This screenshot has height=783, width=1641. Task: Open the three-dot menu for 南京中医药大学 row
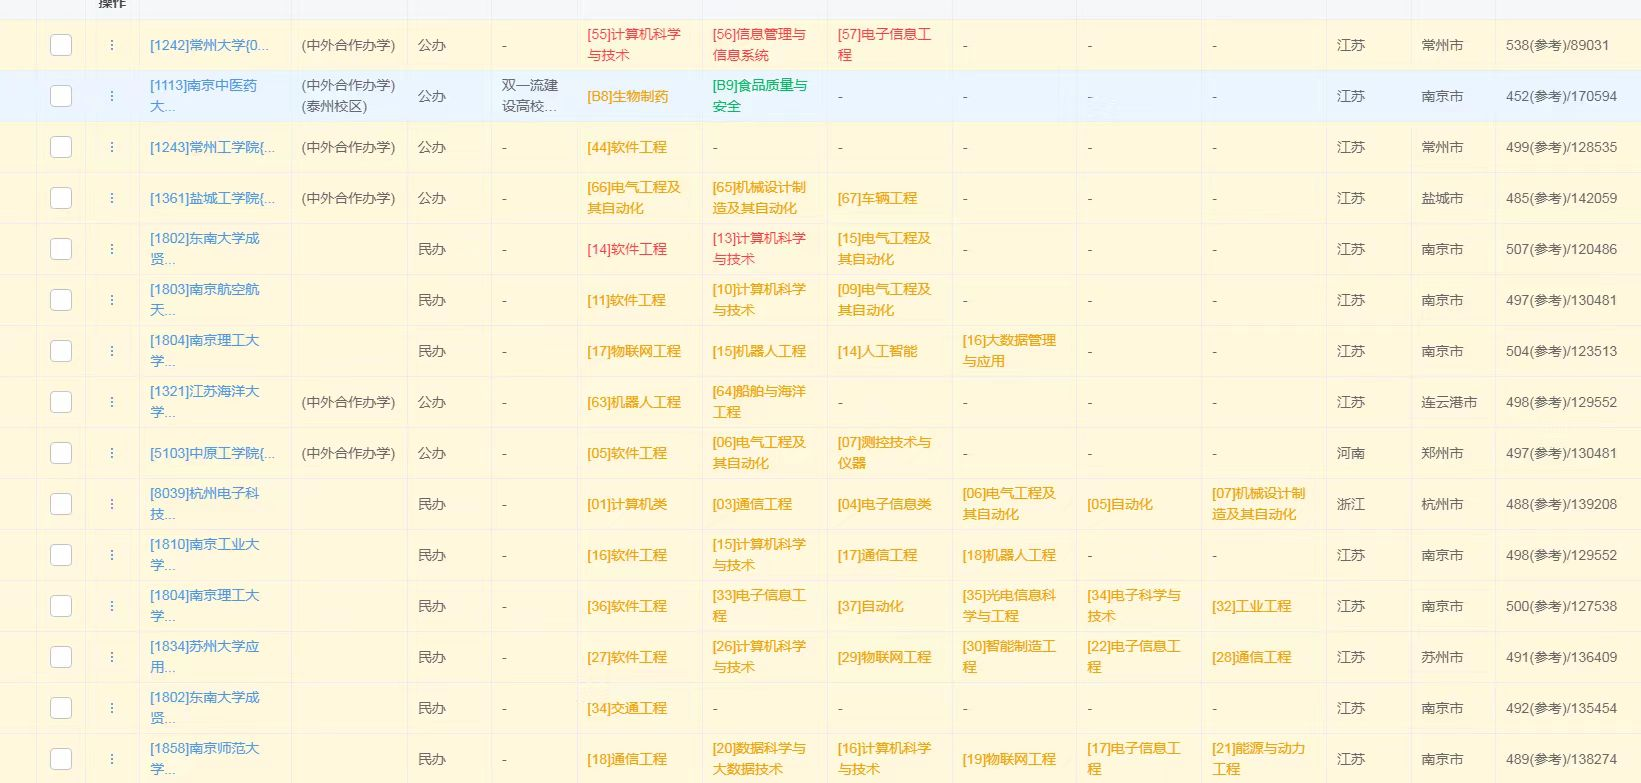112,96
